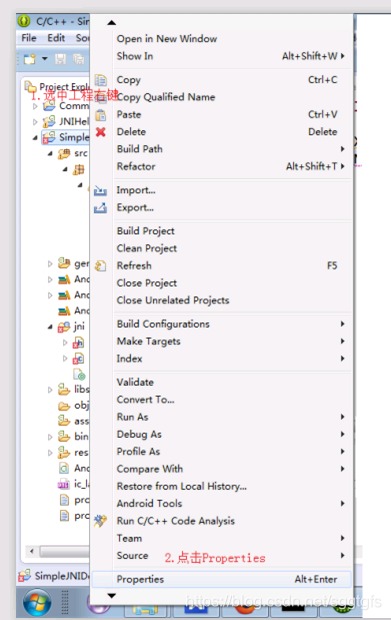Click the Code Analysis wand icon
The width and height of the screenshot is (391, 620).
tap(100, 521)
